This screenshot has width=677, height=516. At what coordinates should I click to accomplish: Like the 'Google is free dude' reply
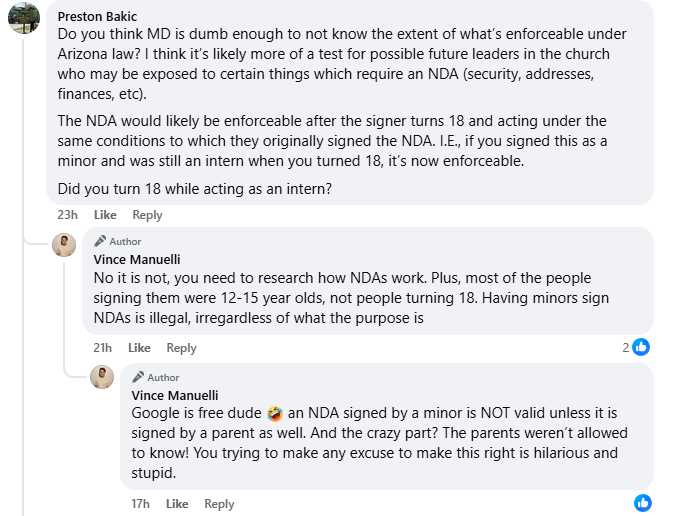click(x=177, y=504)
